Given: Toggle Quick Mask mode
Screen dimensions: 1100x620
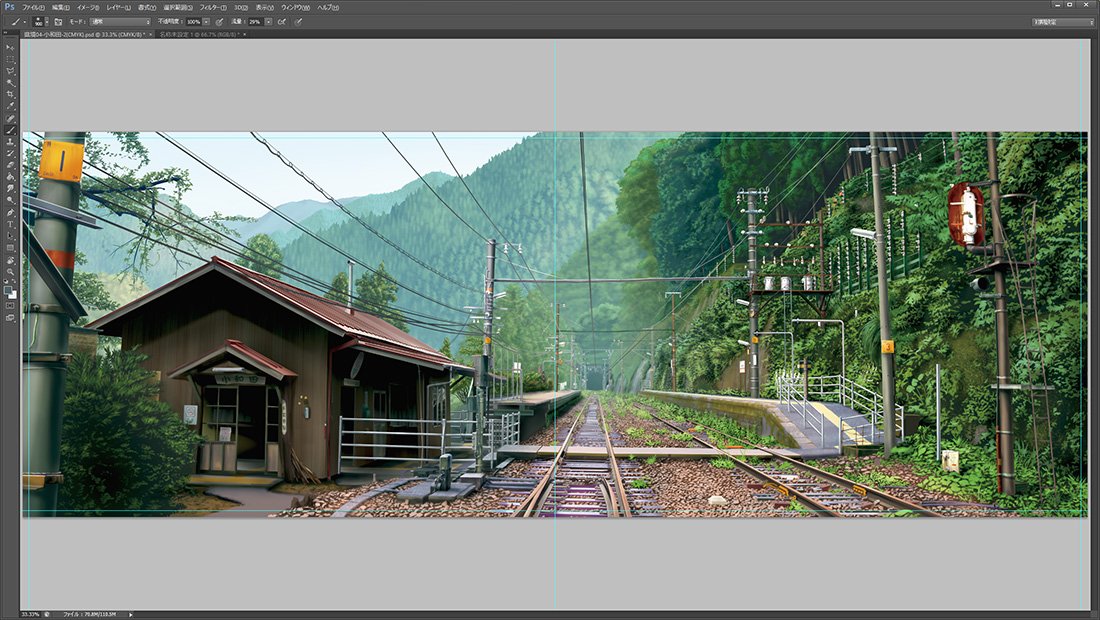Looking at the screenshot, I should point(10,305).
